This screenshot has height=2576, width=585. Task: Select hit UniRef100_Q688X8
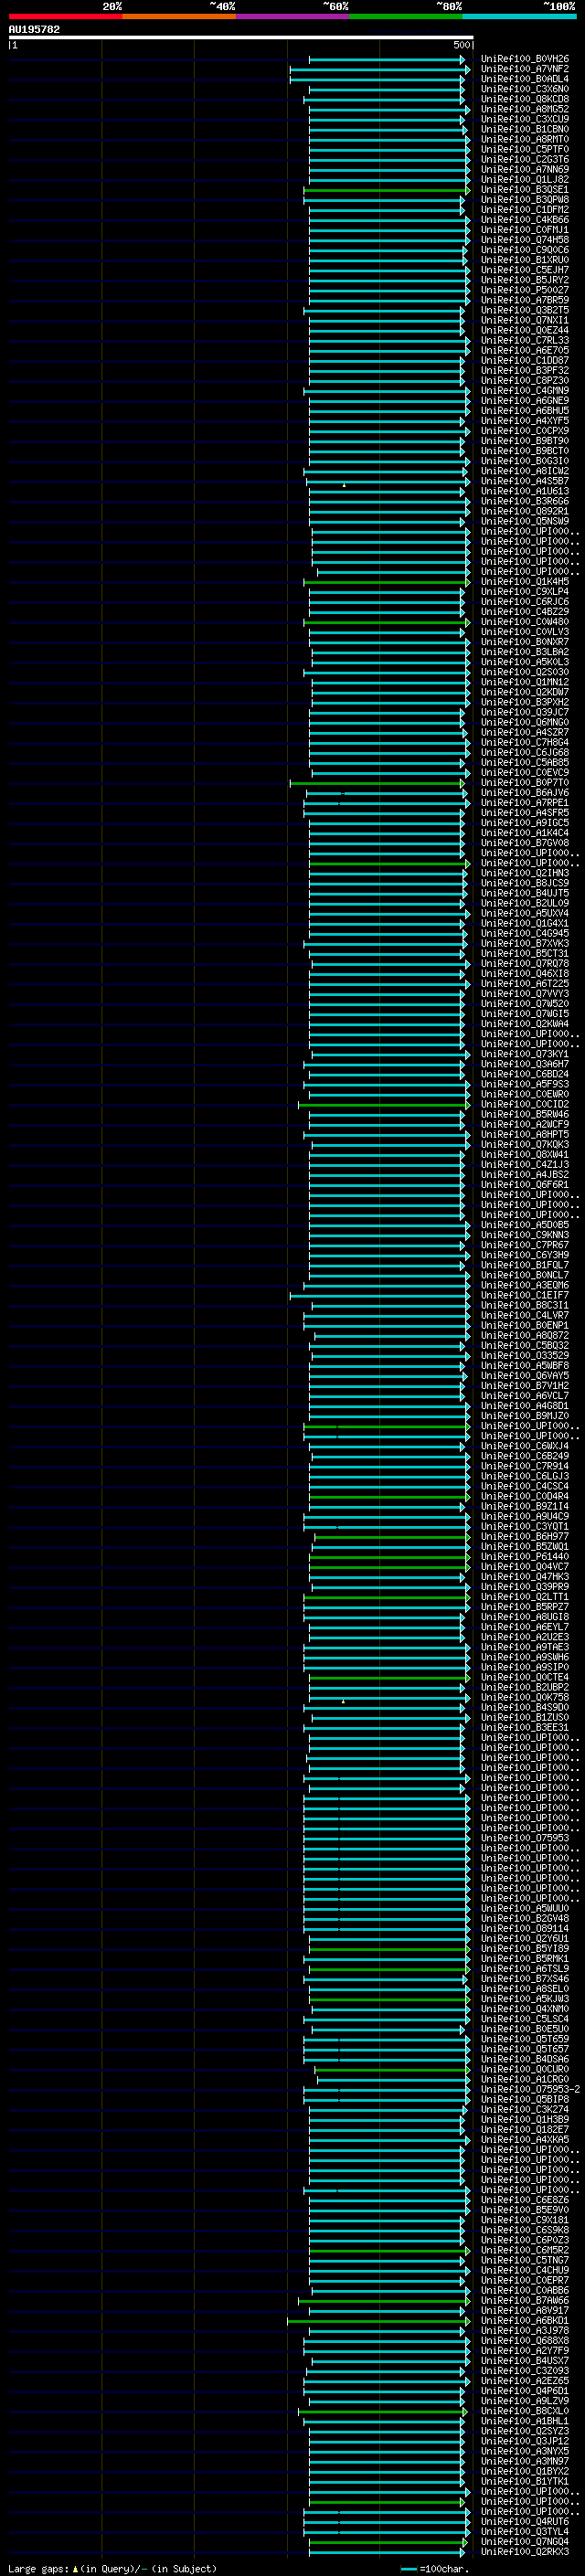pos(524,2341)
